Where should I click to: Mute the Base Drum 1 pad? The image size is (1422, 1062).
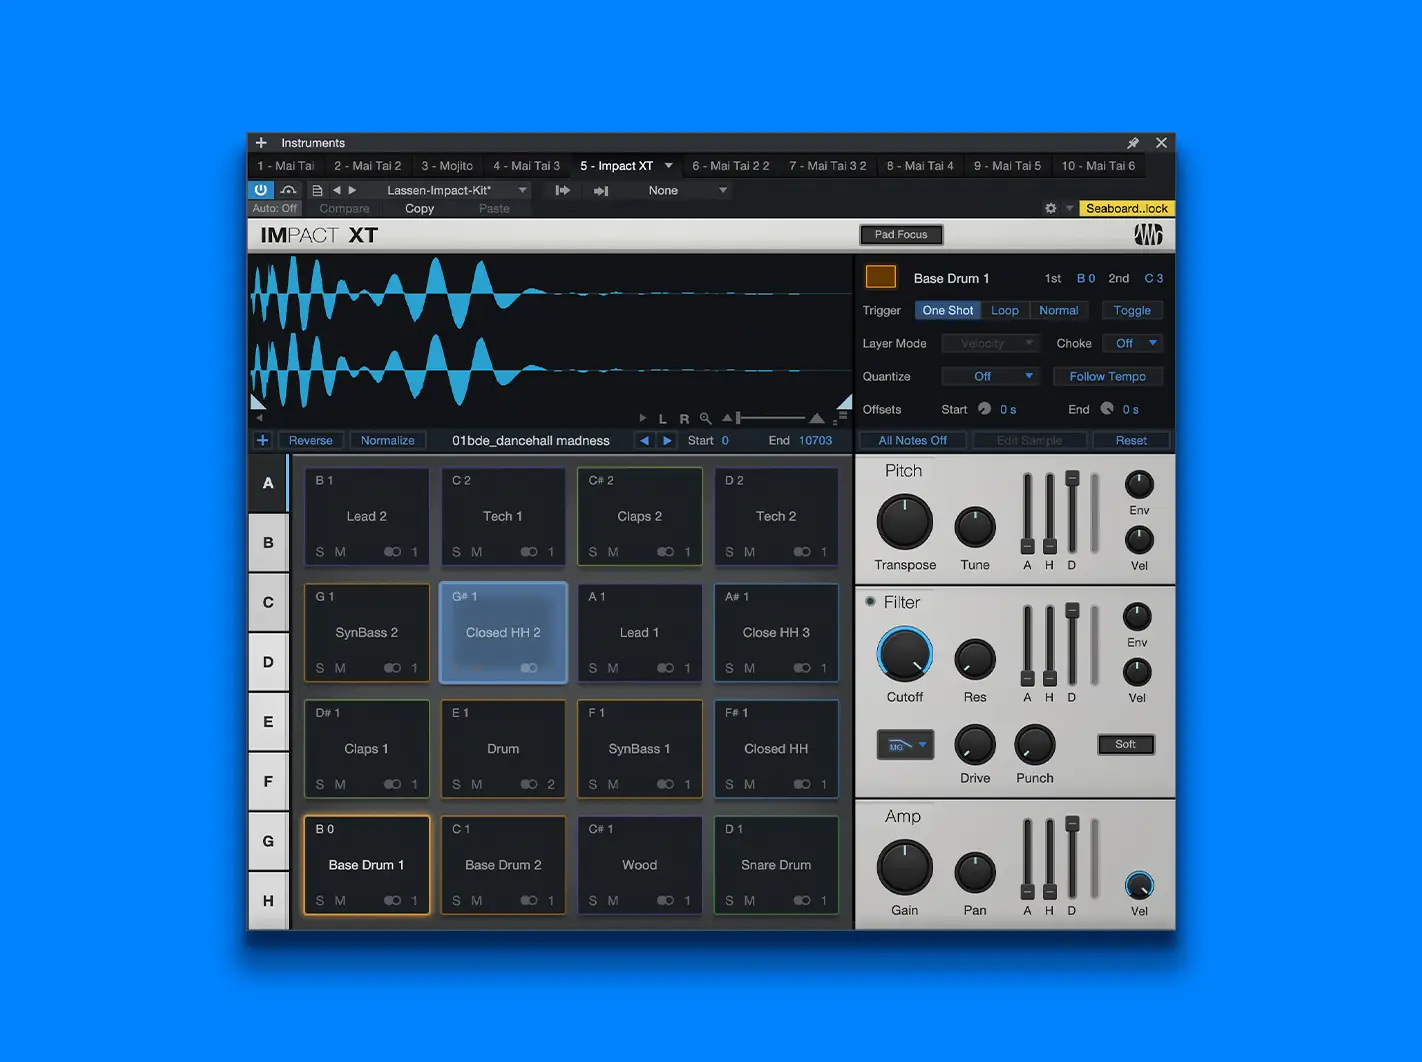340,901
